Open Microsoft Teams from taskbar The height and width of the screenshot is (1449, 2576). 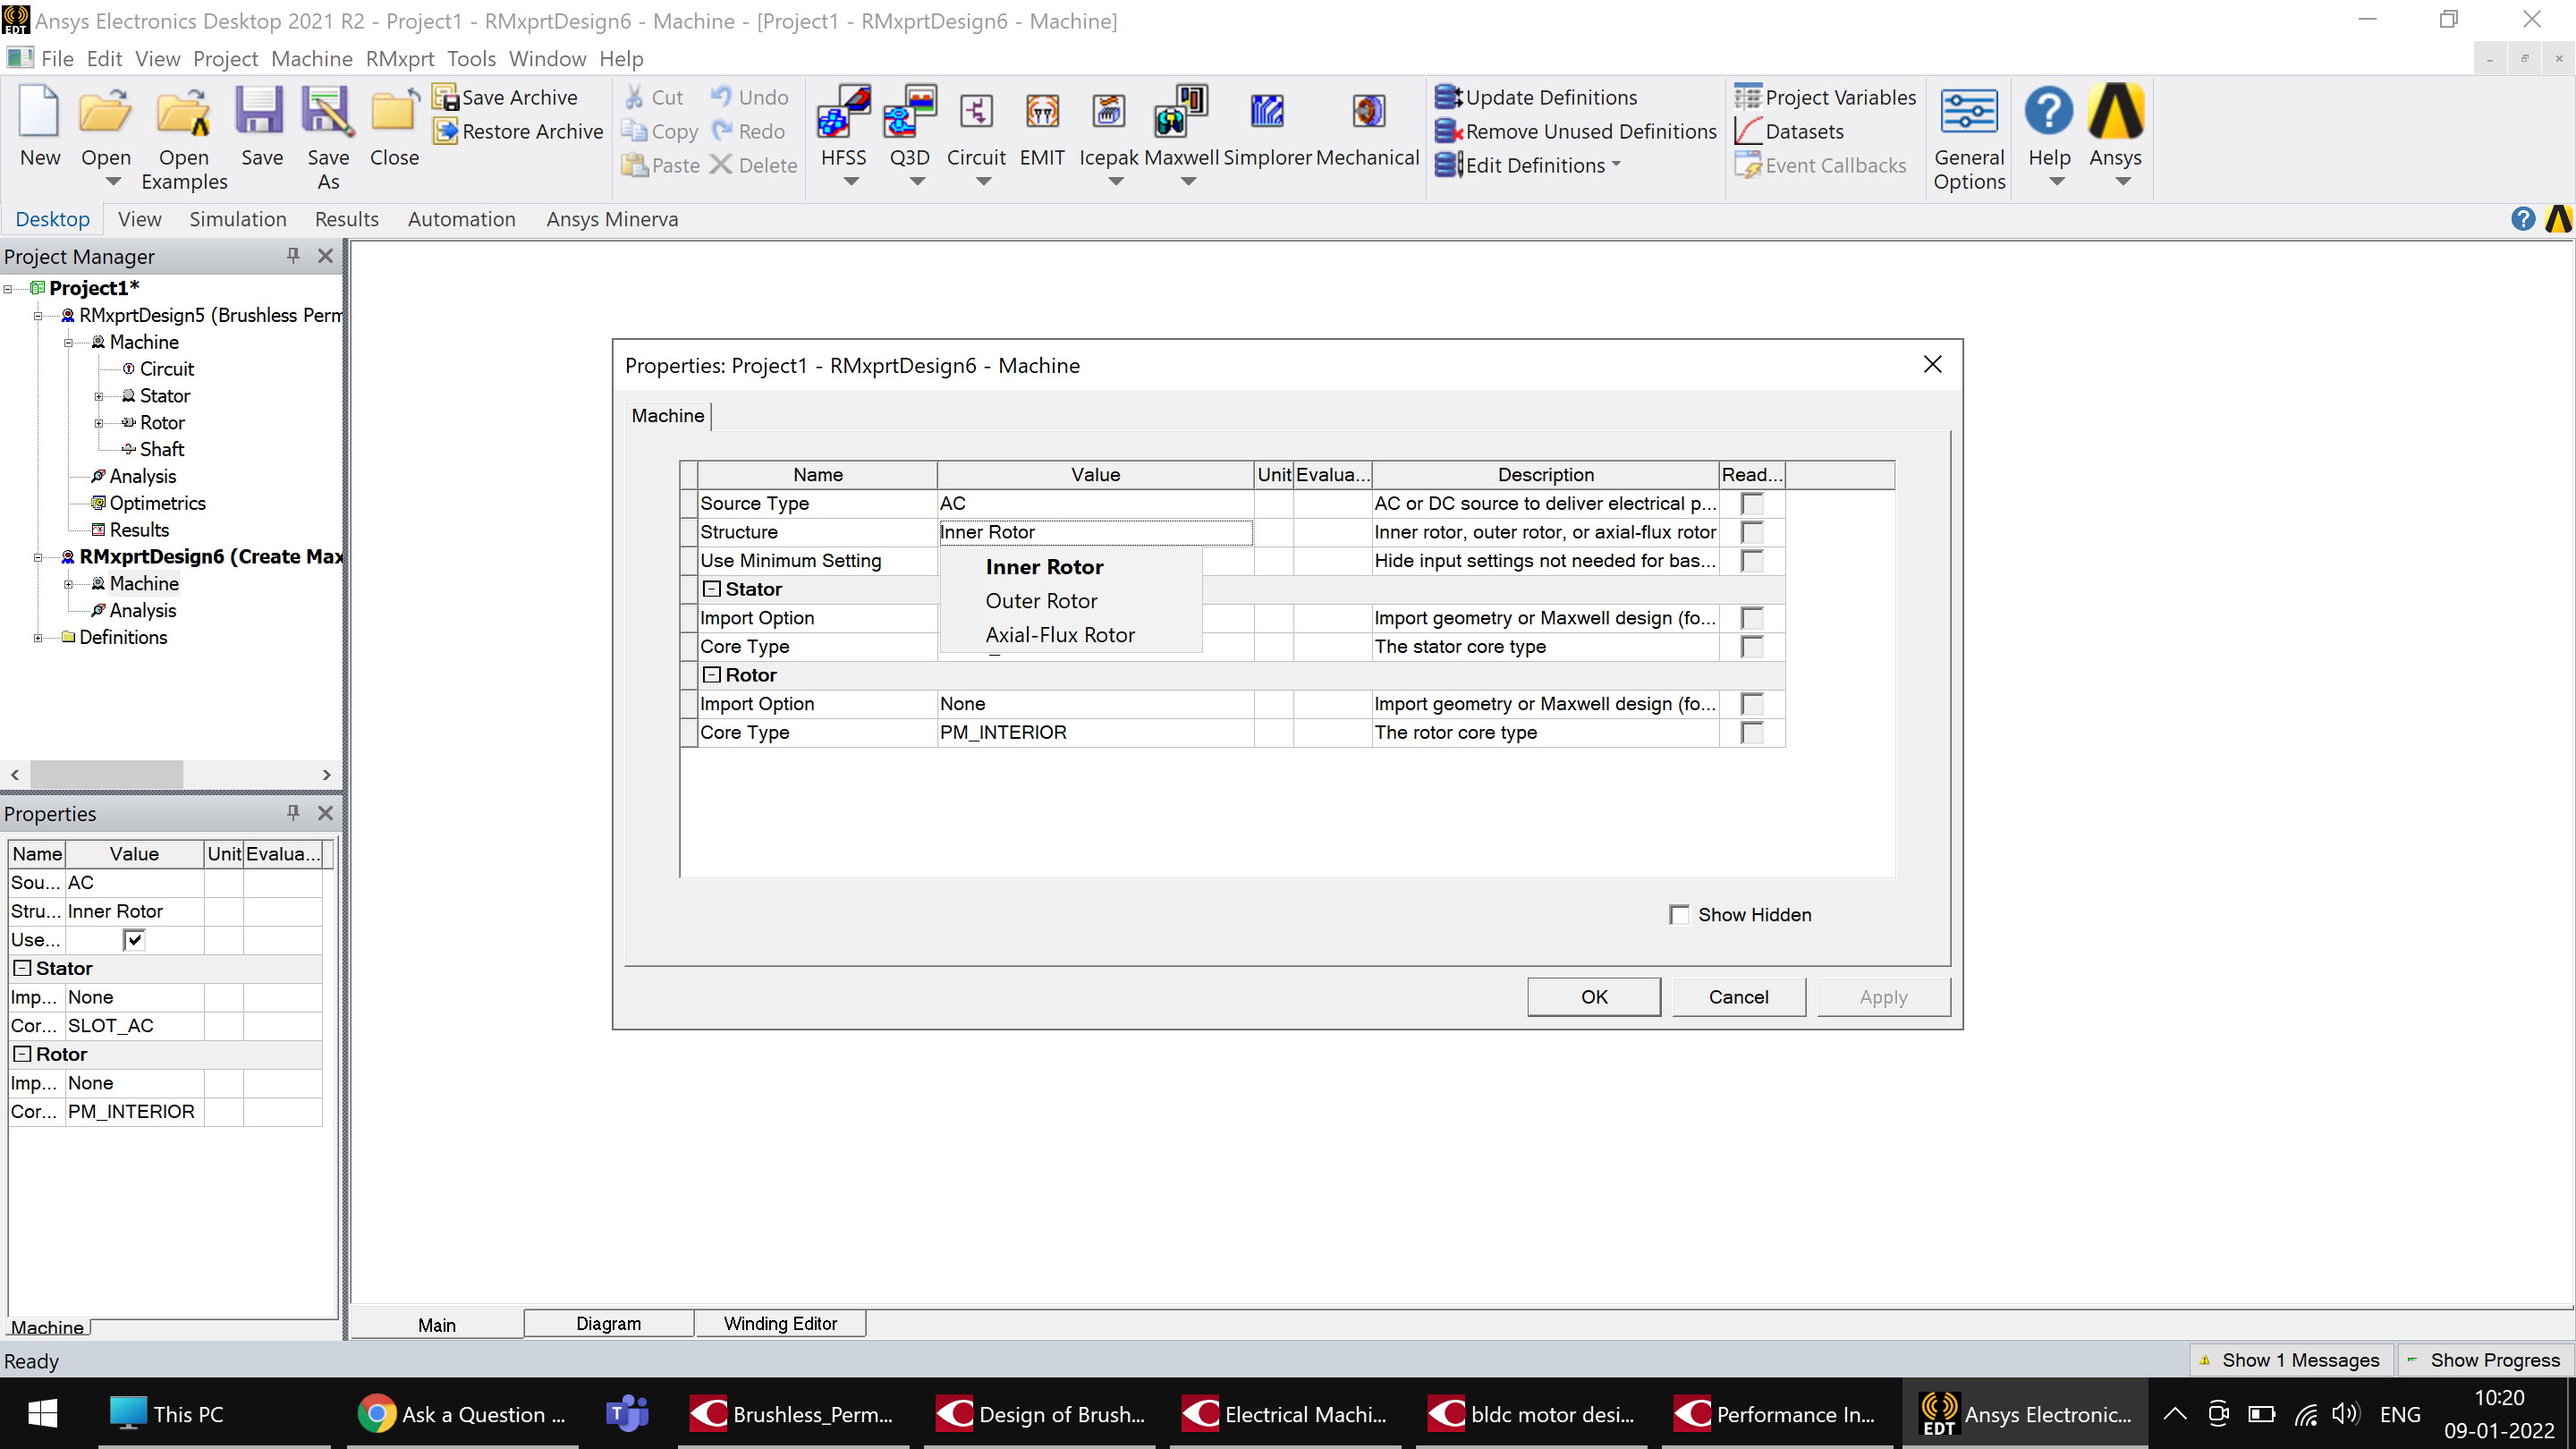(627, 1414)
